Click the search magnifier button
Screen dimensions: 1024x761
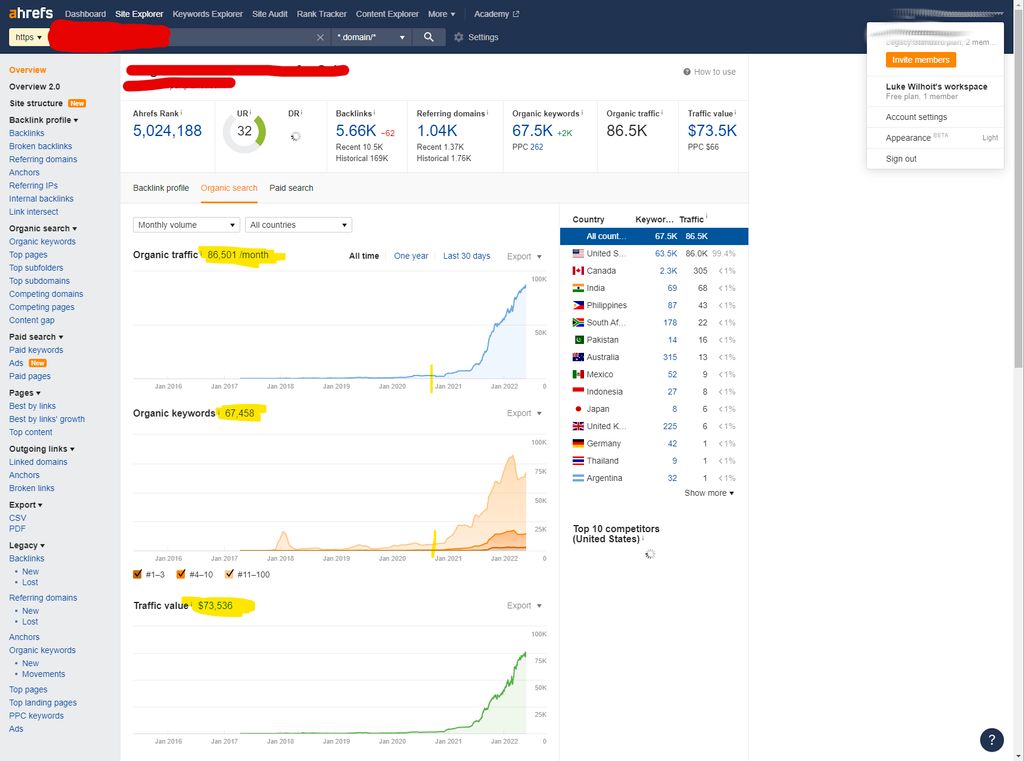pyautogui.click(x=428, y=37)
